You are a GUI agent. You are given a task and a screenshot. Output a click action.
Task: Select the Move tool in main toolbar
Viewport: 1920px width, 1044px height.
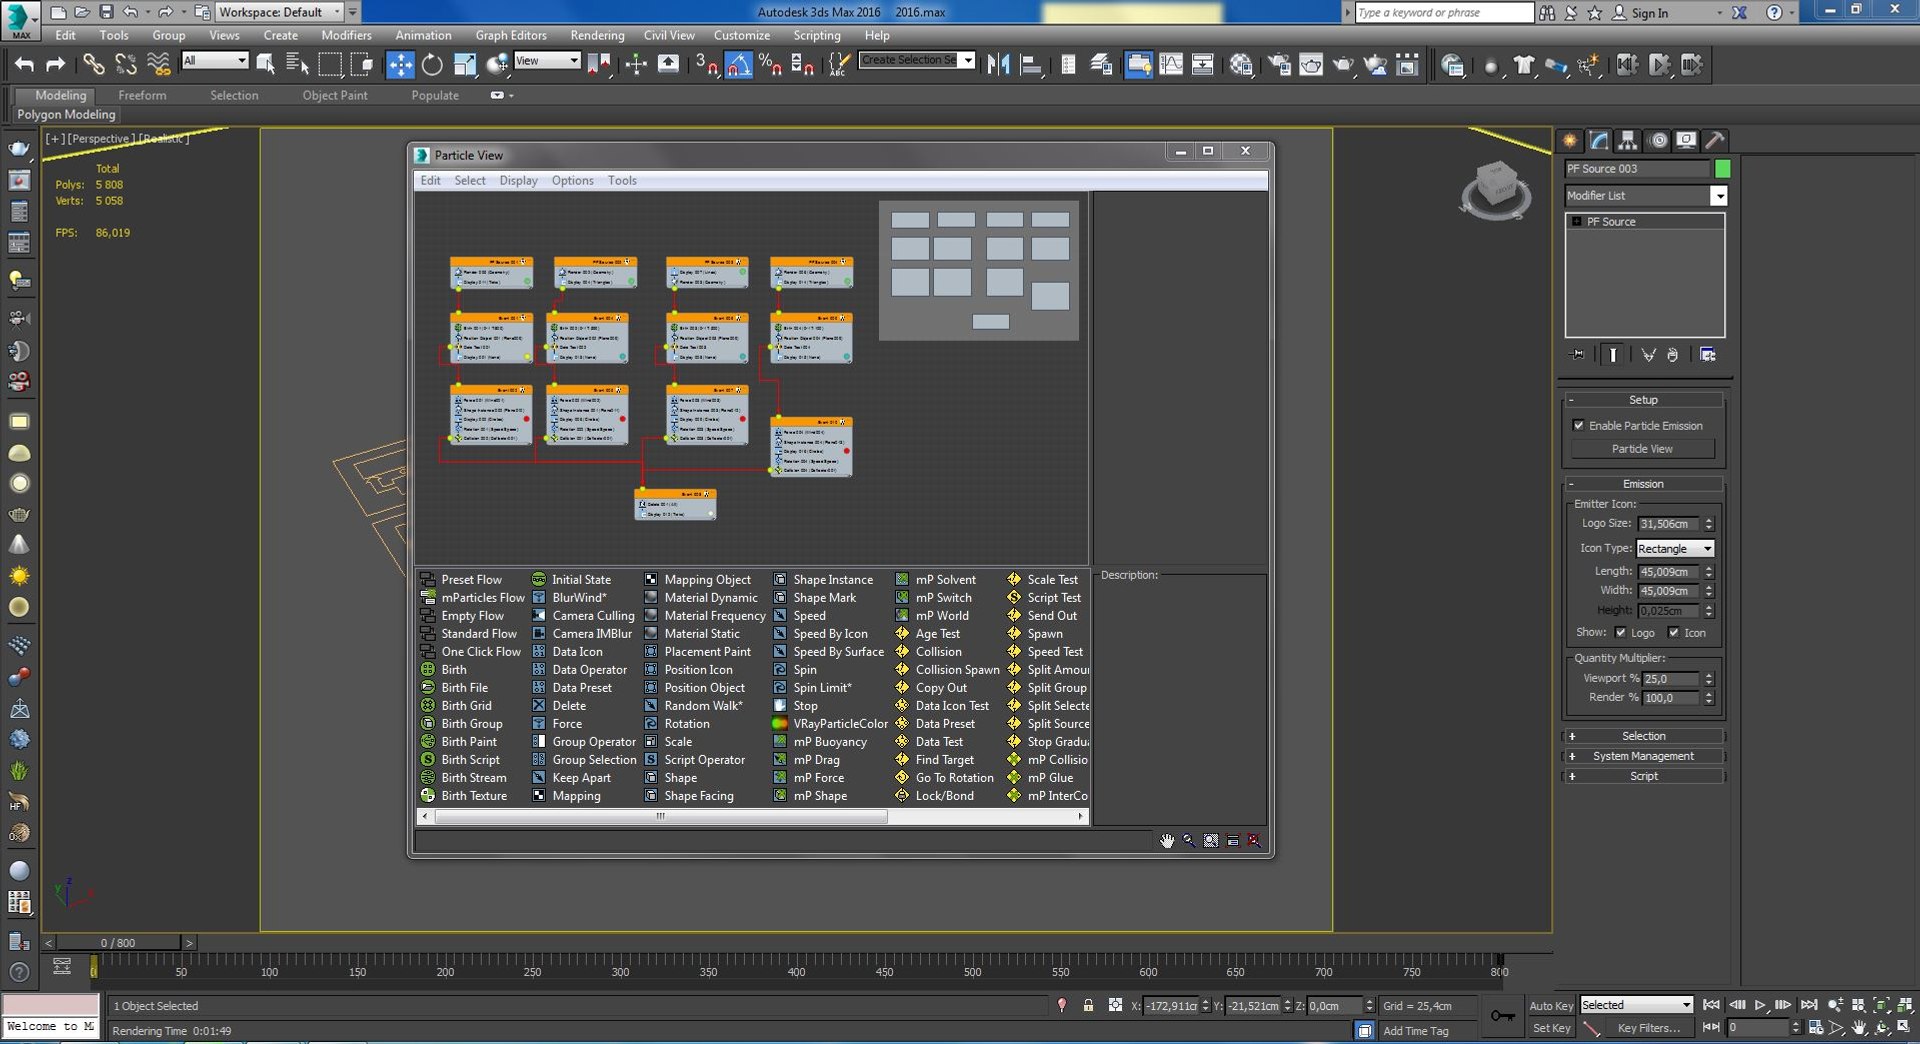click(400, 65)
